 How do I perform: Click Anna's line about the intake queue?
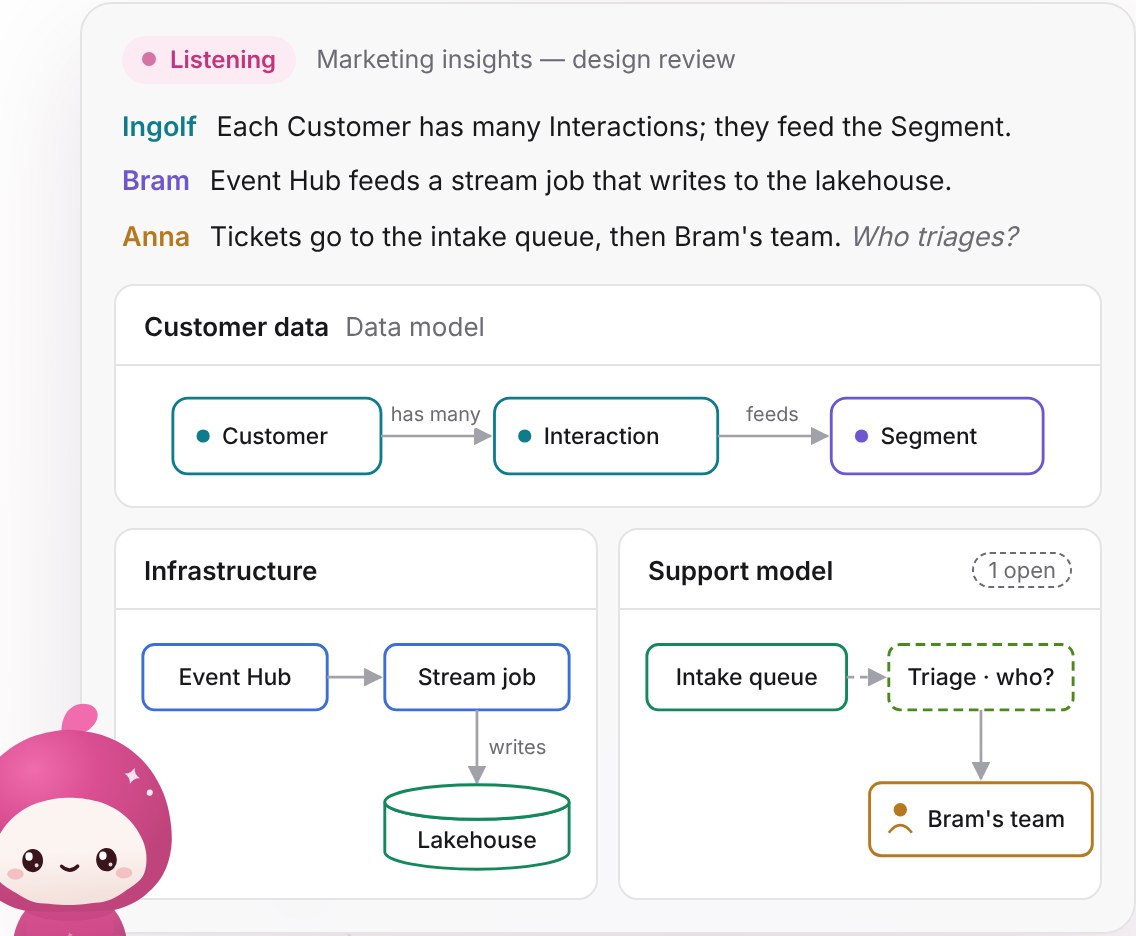pyautogui.click(x=525, y=236)
